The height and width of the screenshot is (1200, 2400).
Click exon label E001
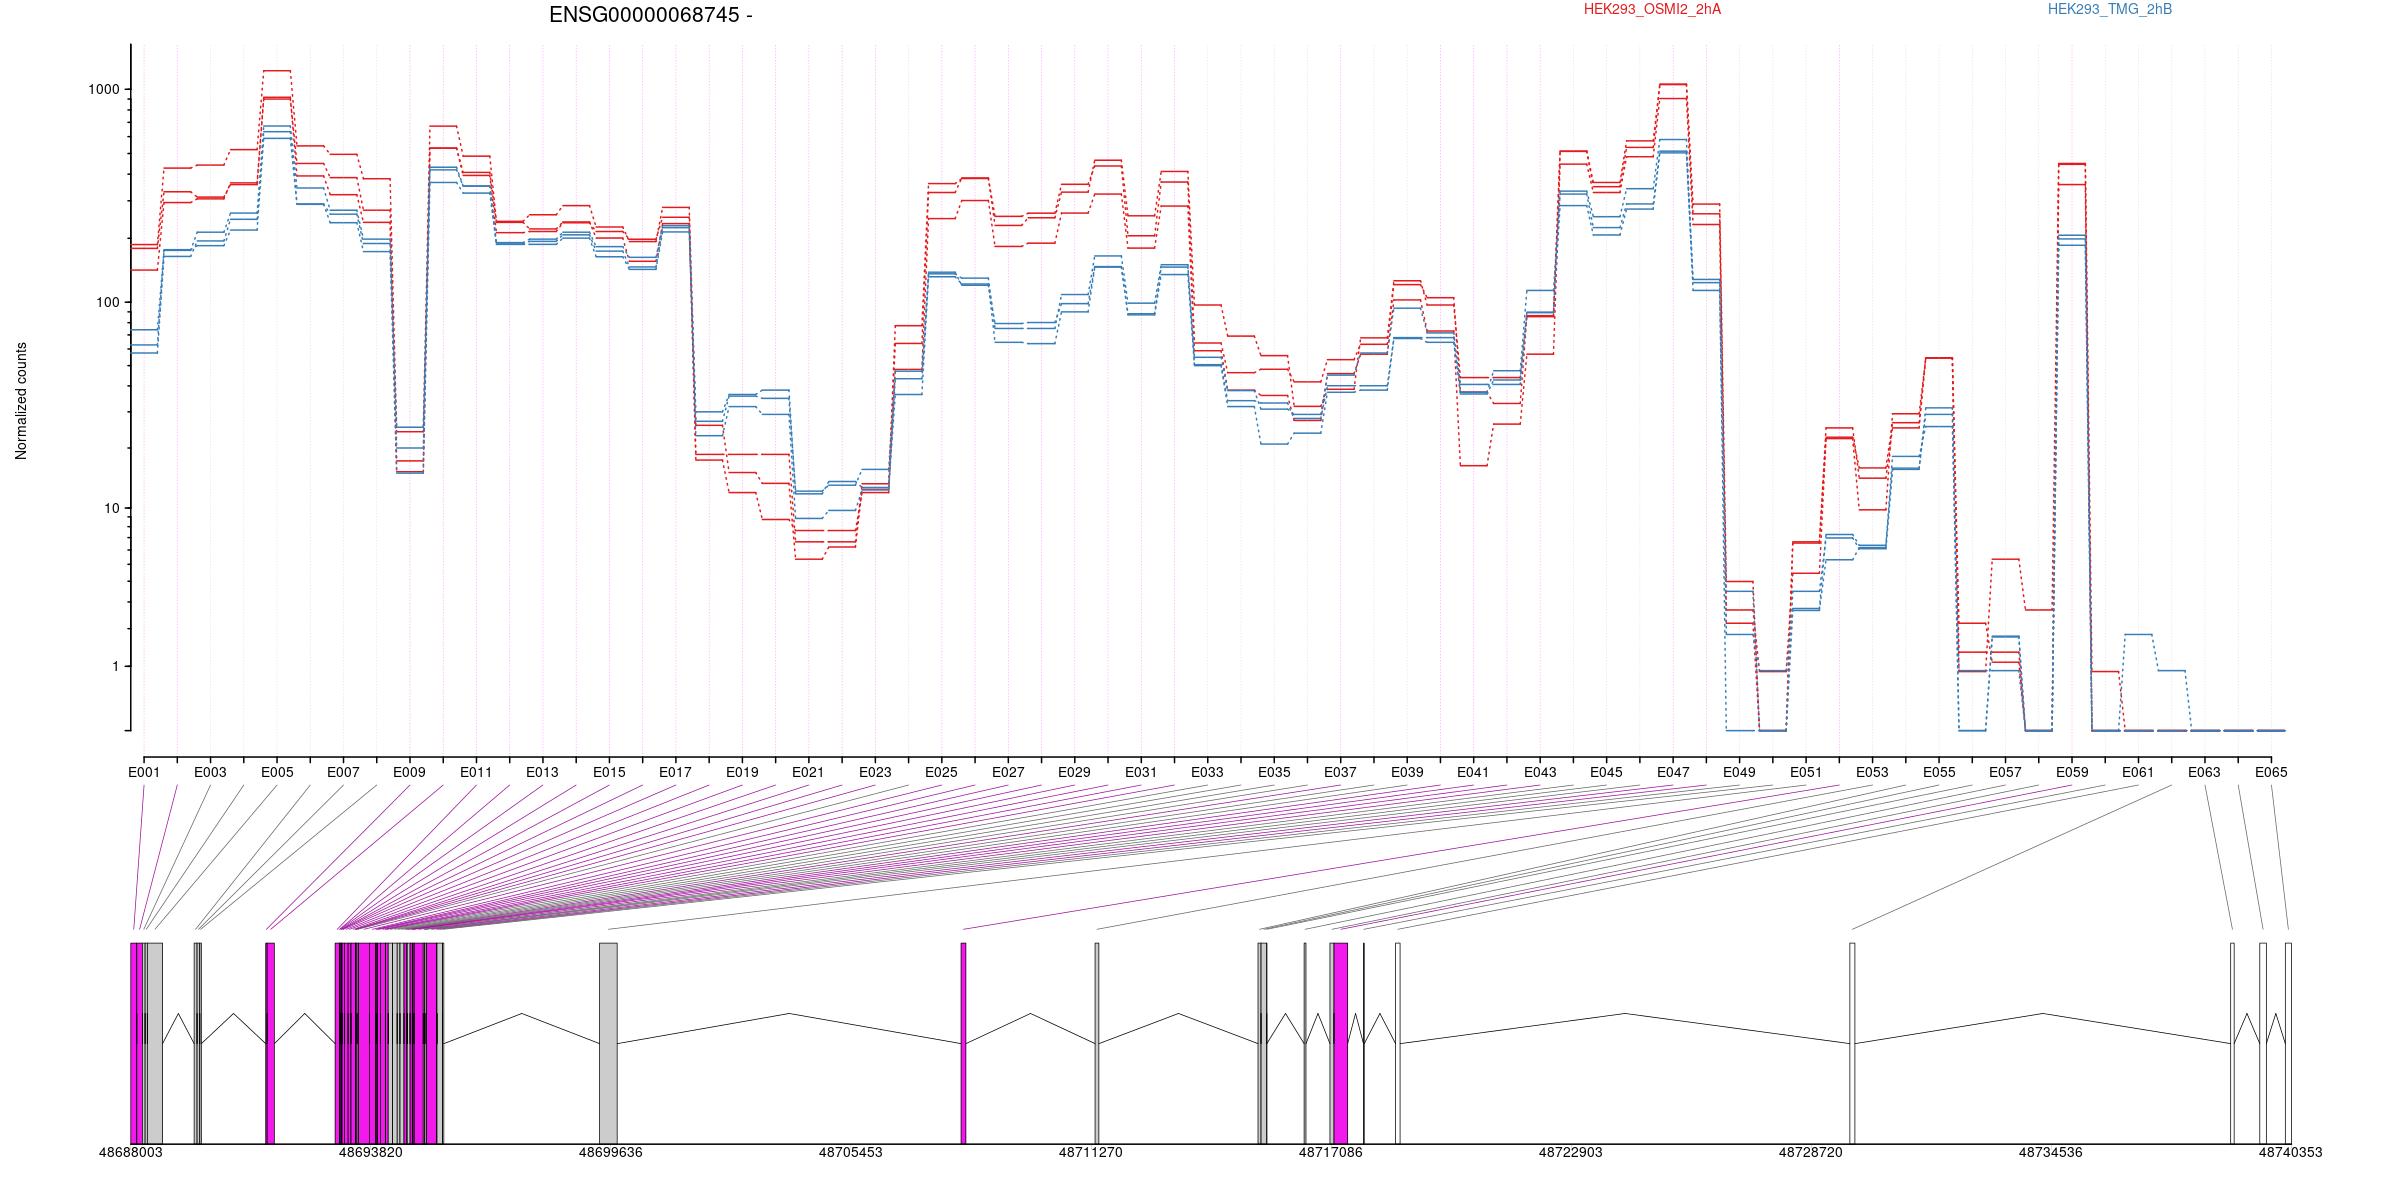click(x=144, y=772)
